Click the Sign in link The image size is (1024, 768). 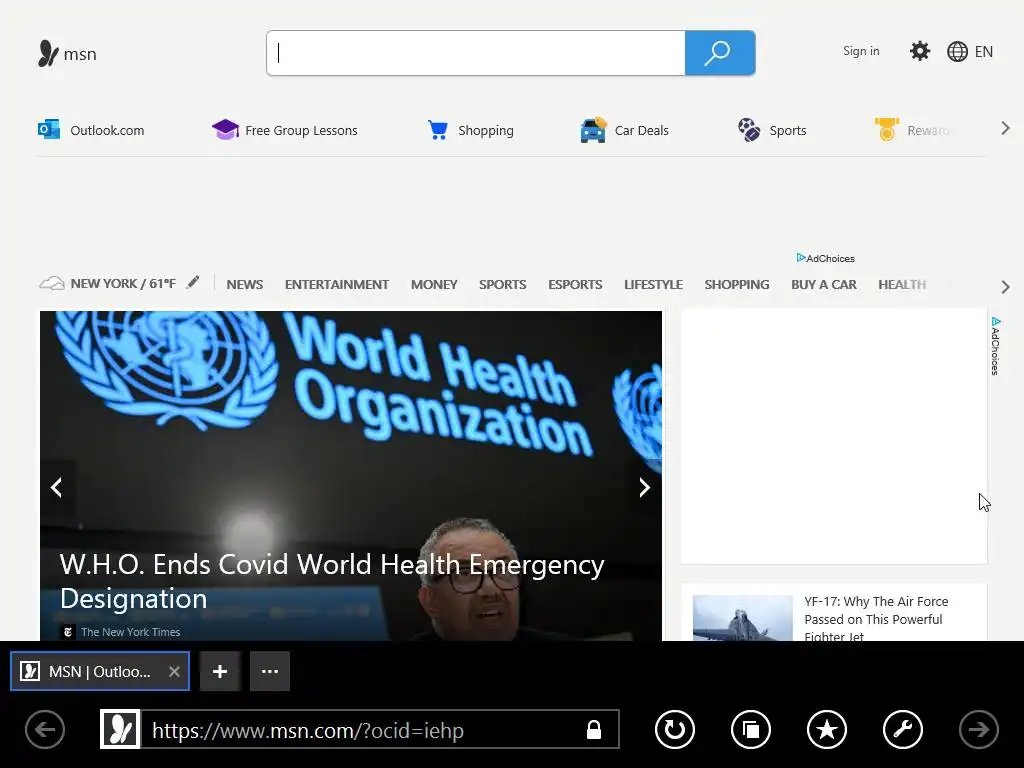861,51
